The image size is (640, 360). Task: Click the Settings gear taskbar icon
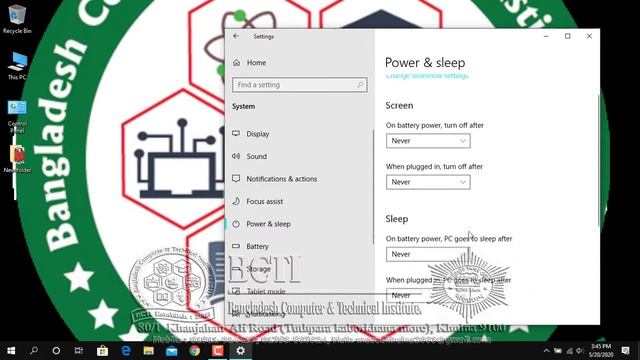click(241, 351)
